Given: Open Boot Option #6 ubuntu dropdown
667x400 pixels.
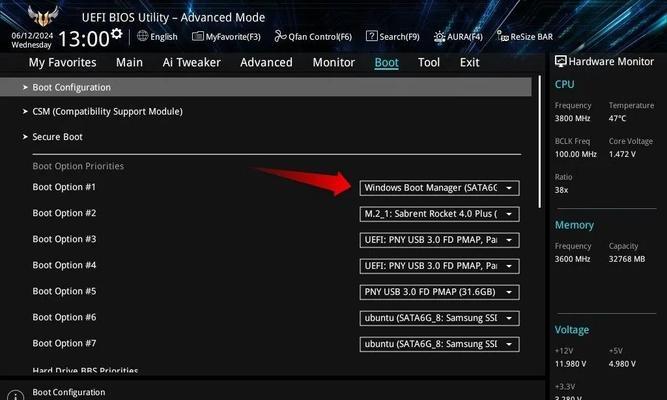Looking at the screenshot, I should click(439, 318).
